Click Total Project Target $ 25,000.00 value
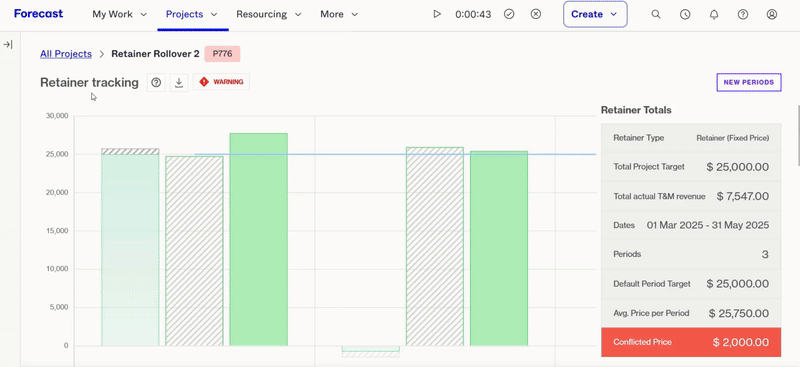800x367 pixels. (x=737, y=167)
